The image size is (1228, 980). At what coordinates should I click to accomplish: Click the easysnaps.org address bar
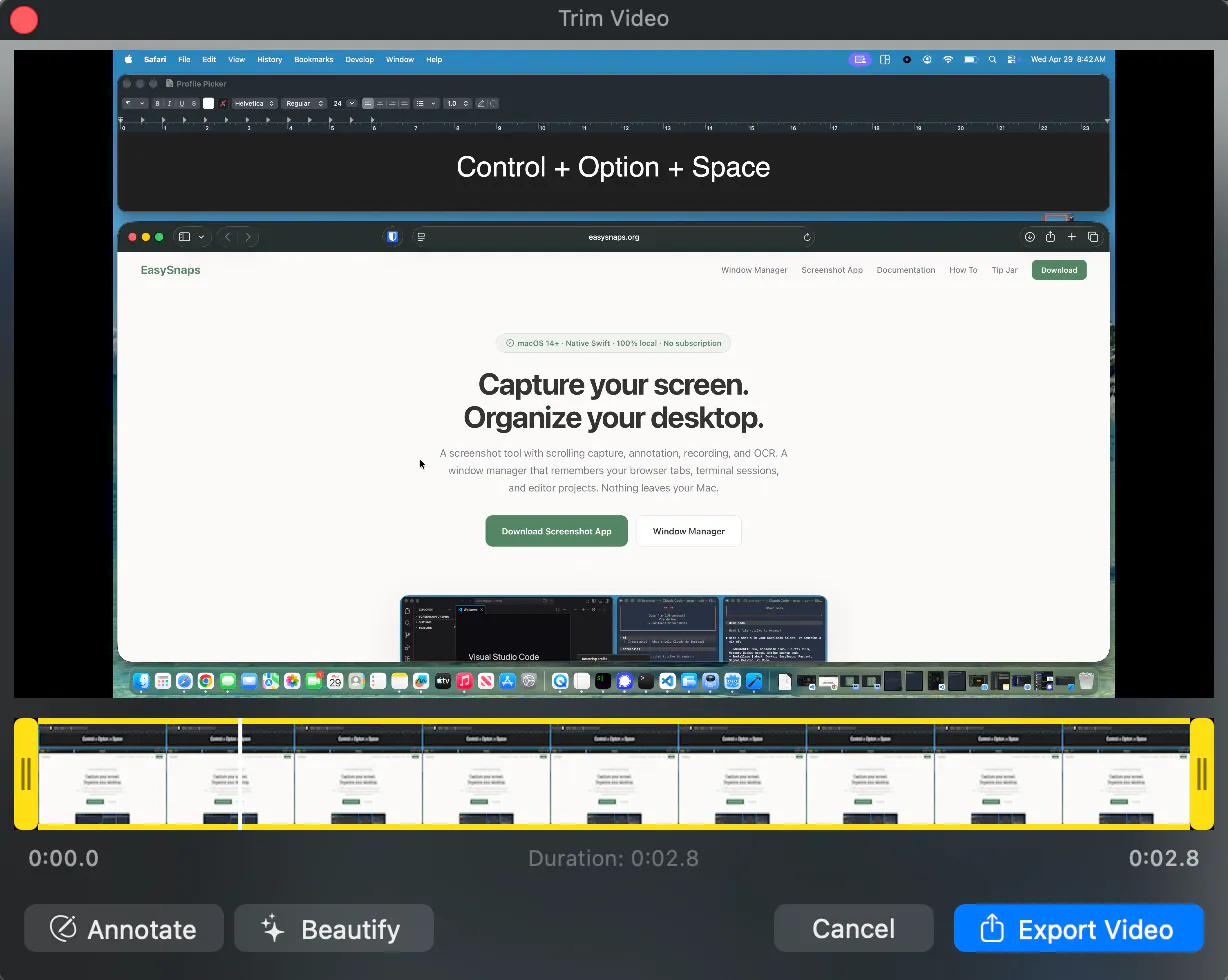613,237
